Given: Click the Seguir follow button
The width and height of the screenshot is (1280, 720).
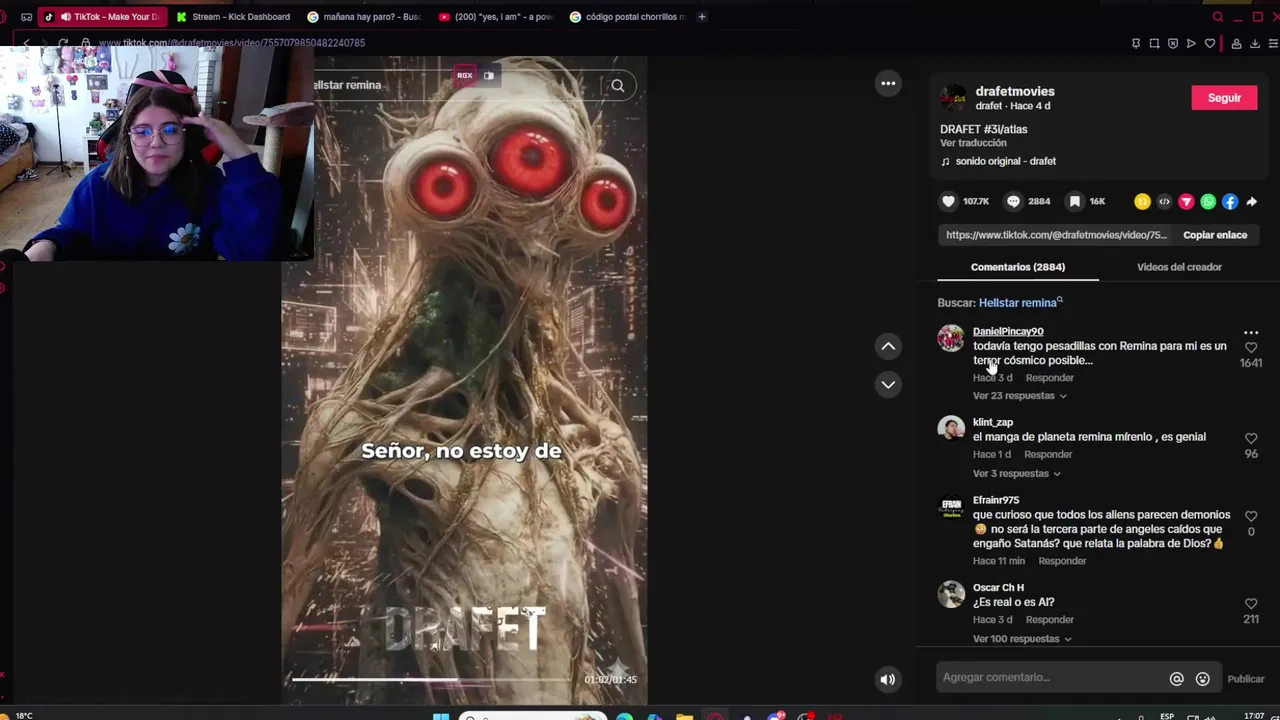Looking at the screenshot, I should tap(1224, 98).
